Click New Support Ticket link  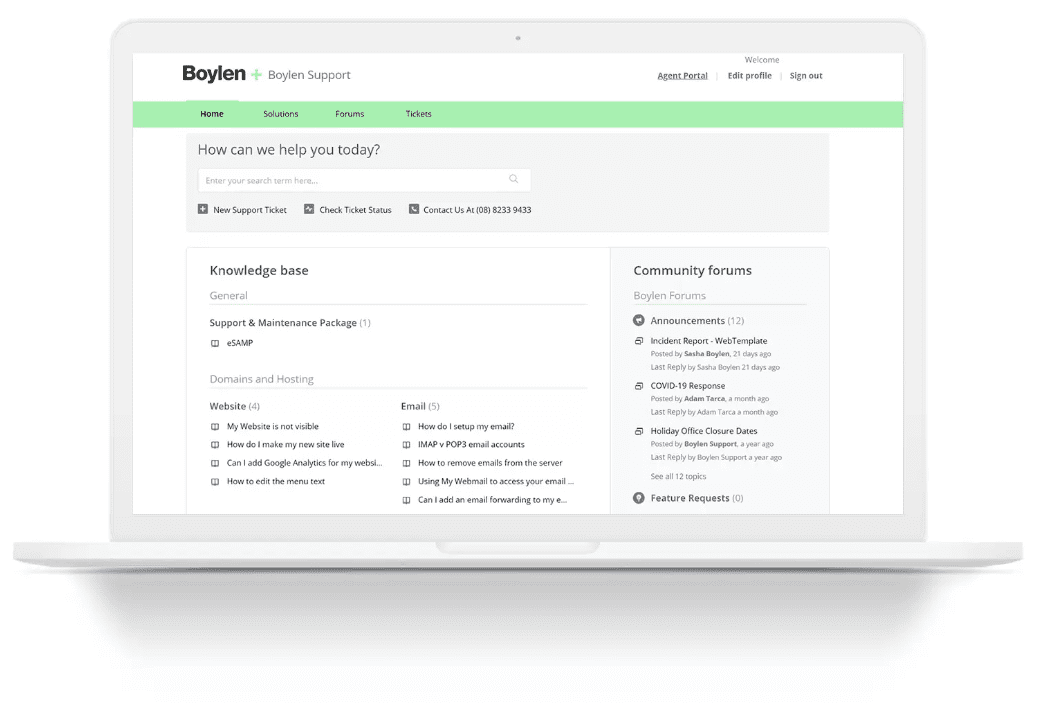(250, 210)
